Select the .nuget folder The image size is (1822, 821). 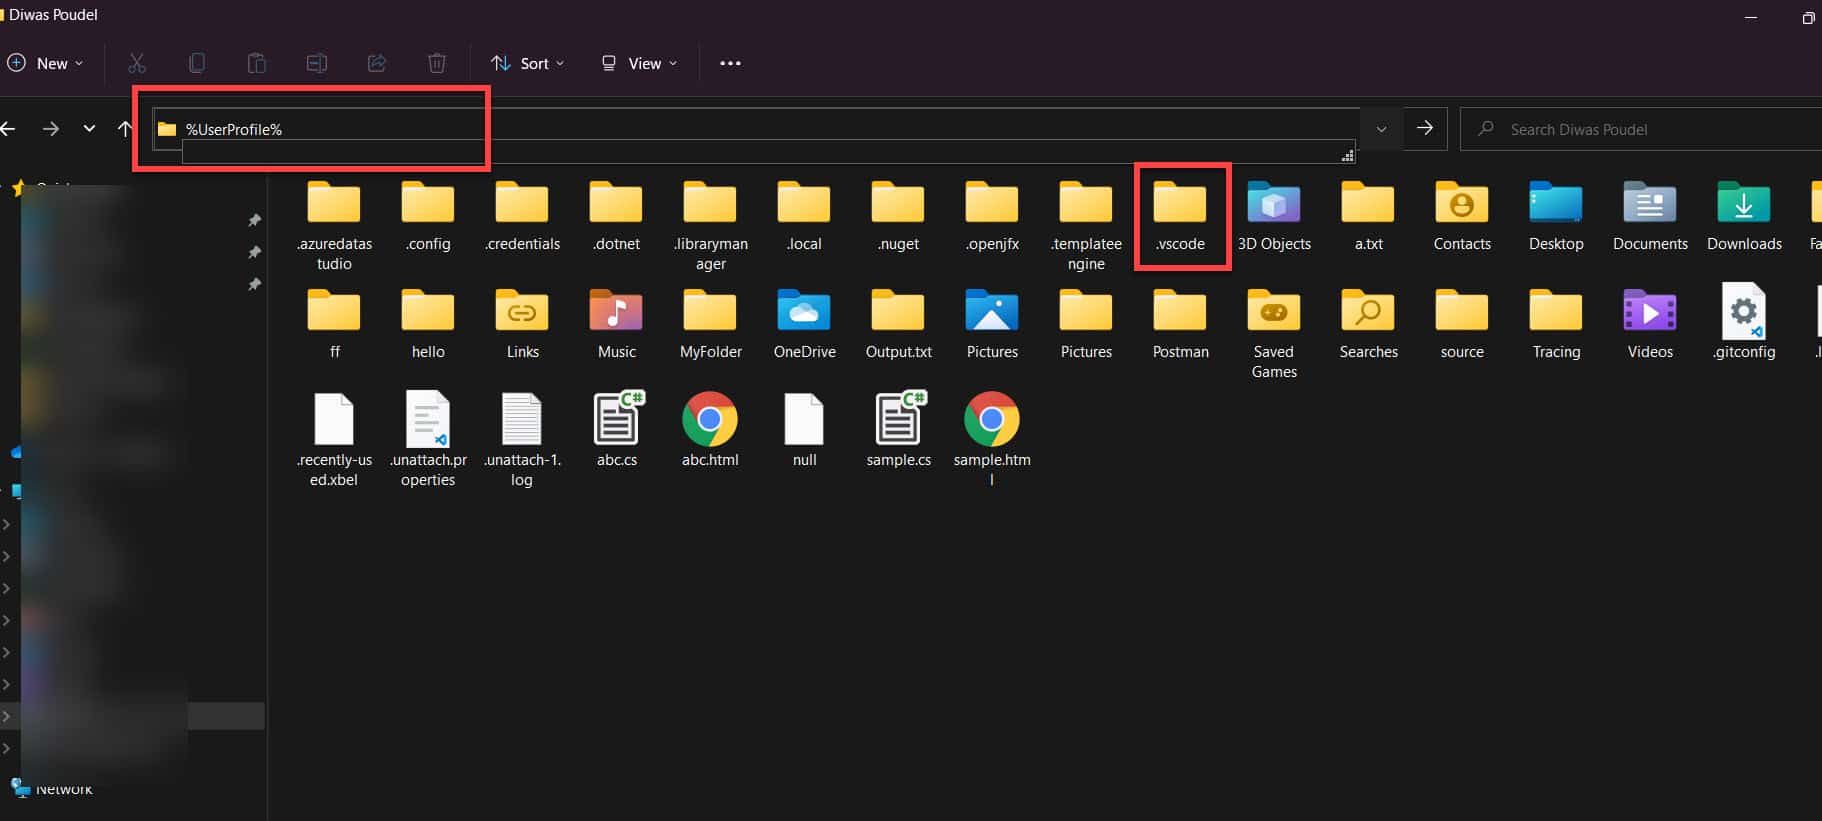(x=898, y=217)
